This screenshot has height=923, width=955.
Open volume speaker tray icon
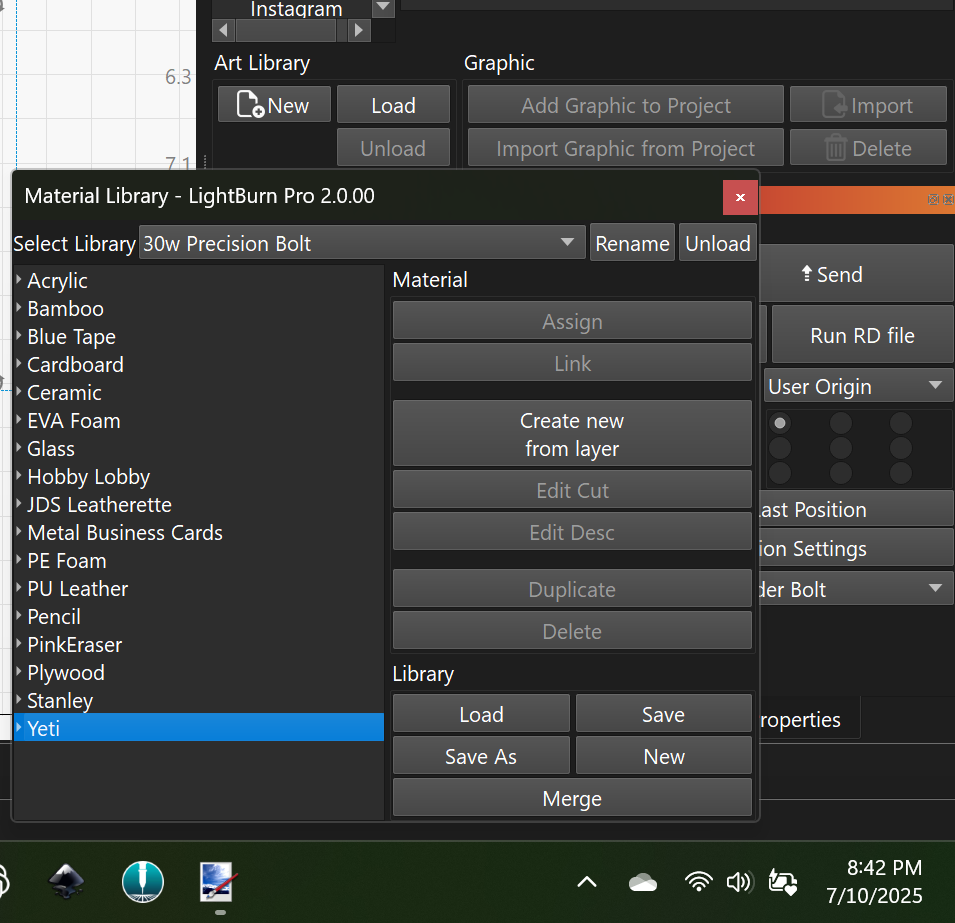point(739,882)
